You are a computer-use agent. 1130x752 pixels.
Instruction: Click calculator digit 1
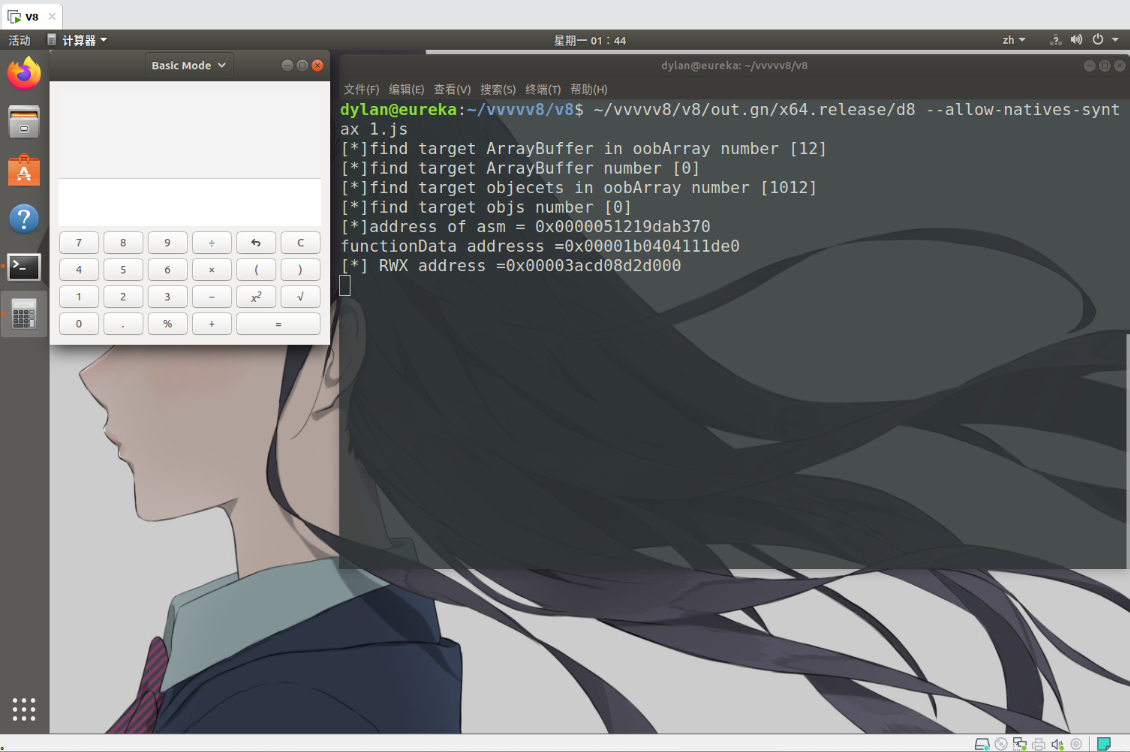79,297
